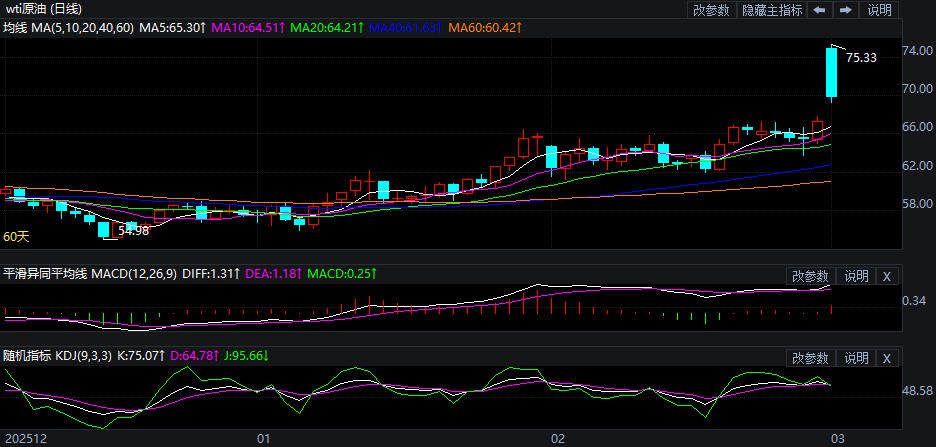Open 改参数 for the KDJ panel
This screenshot has height=447, width=936.
pyautogui.click(x=810, y=358)
